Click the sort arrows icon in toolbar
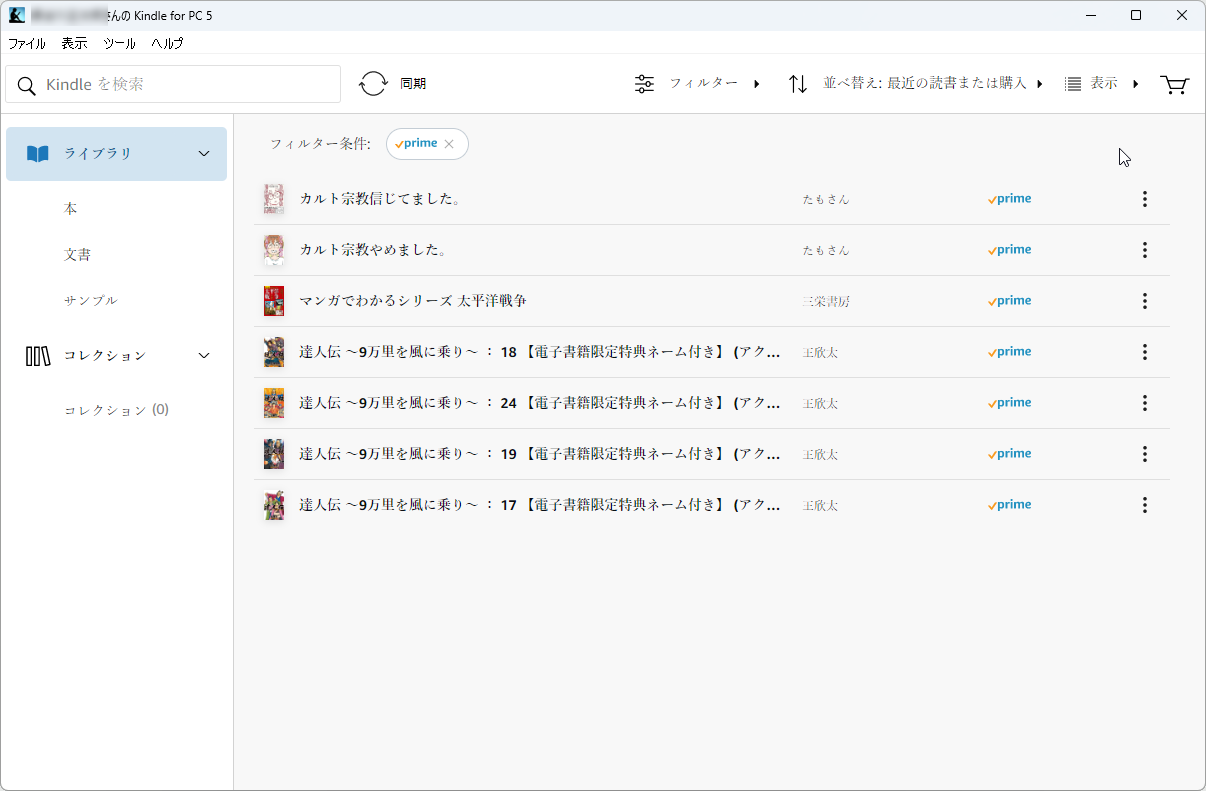 [797, 83]
